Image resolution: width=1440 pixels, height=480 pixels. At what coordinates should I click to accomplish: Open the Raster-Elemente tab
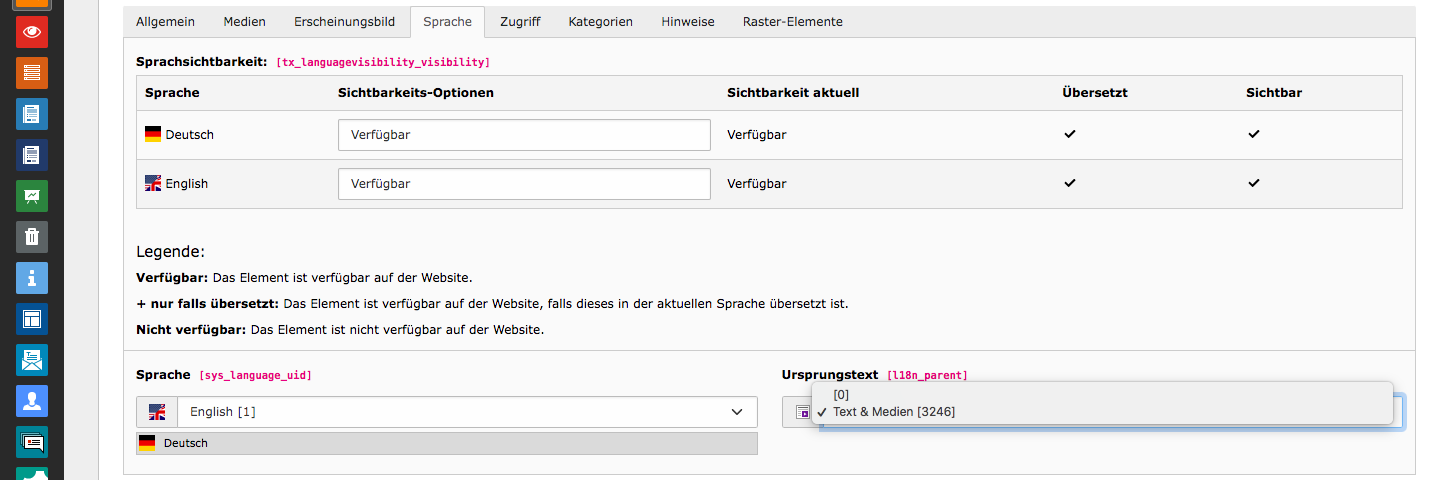coord(793,22)
